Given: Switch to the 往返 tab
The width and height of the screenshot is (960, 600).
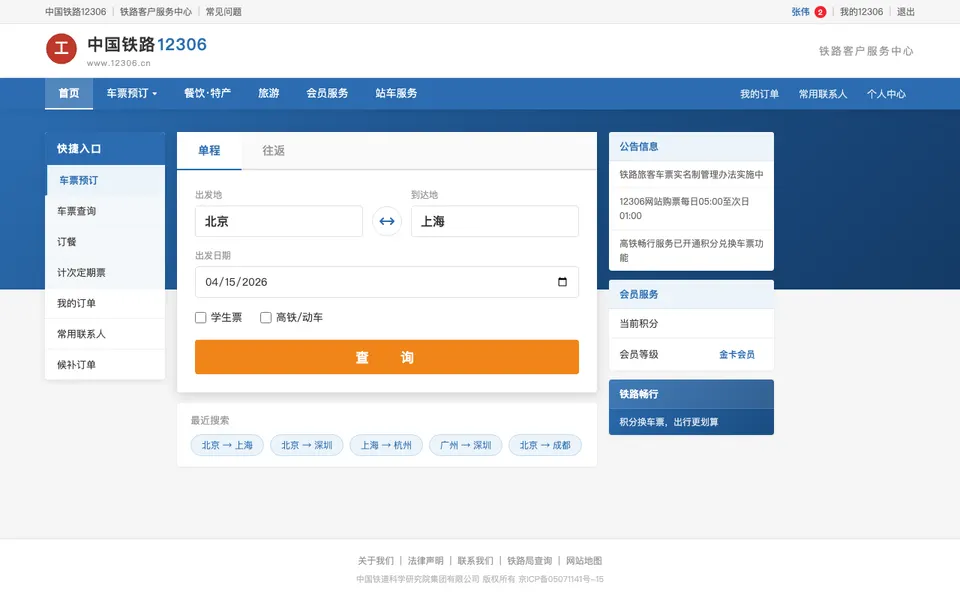Looking at the screenshot, I should [274, 151].
